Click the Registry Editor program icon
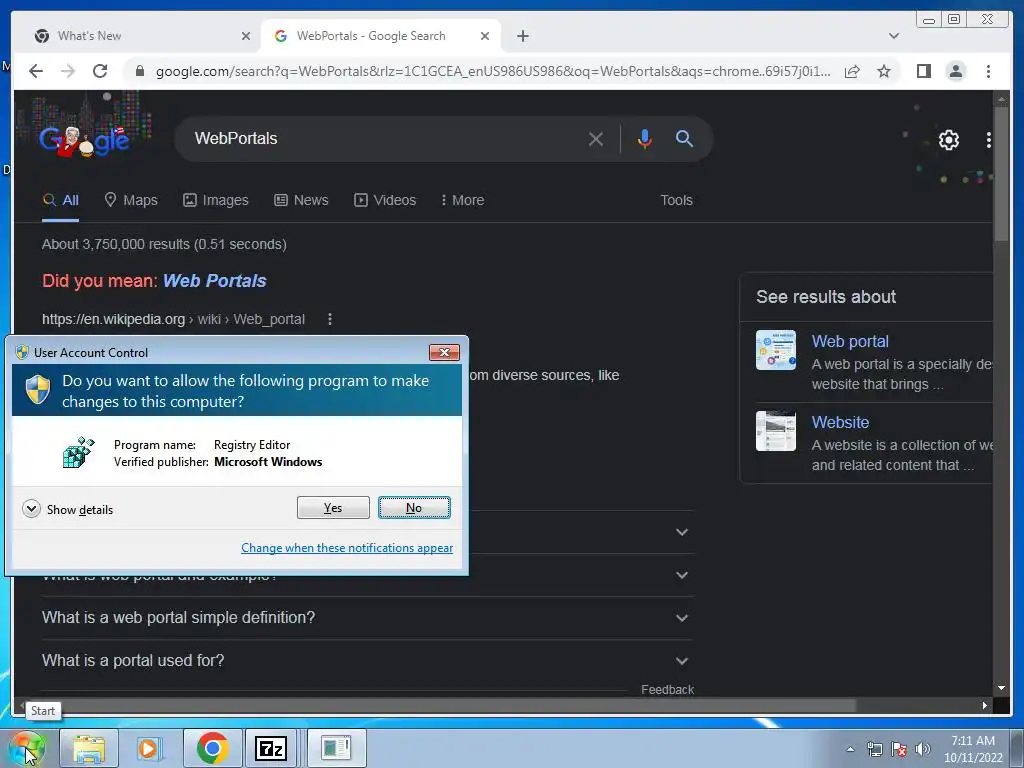 (78, 453)
